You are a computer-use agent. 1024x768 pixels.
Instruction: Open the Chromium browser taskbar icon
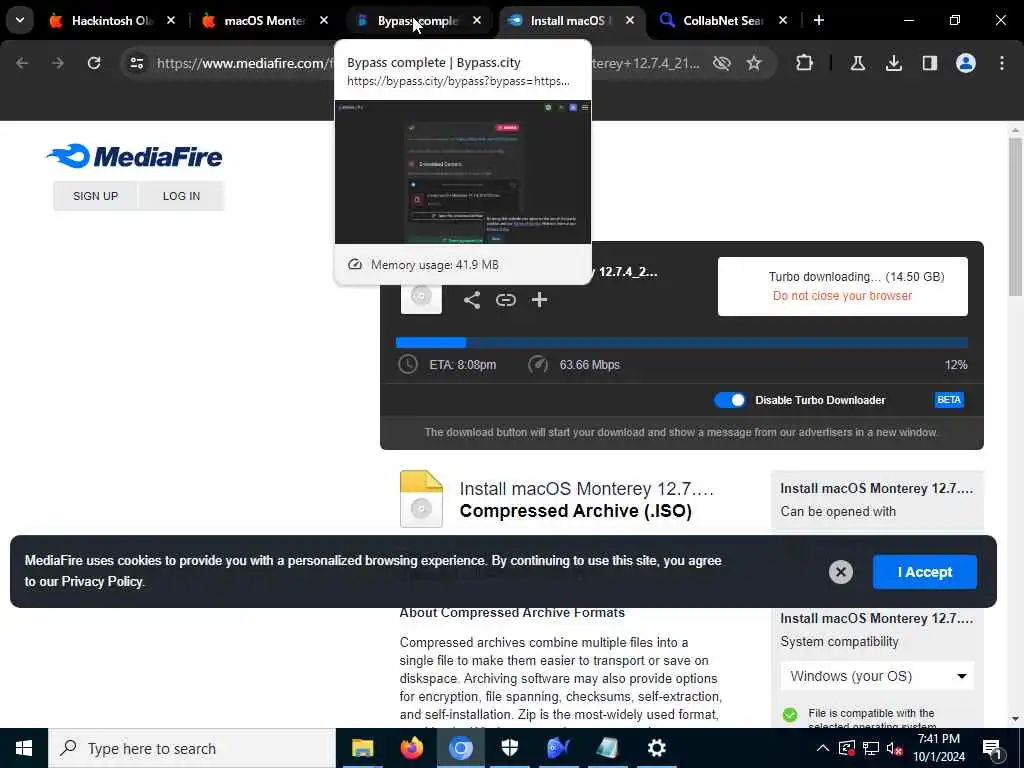coord(460,748)
